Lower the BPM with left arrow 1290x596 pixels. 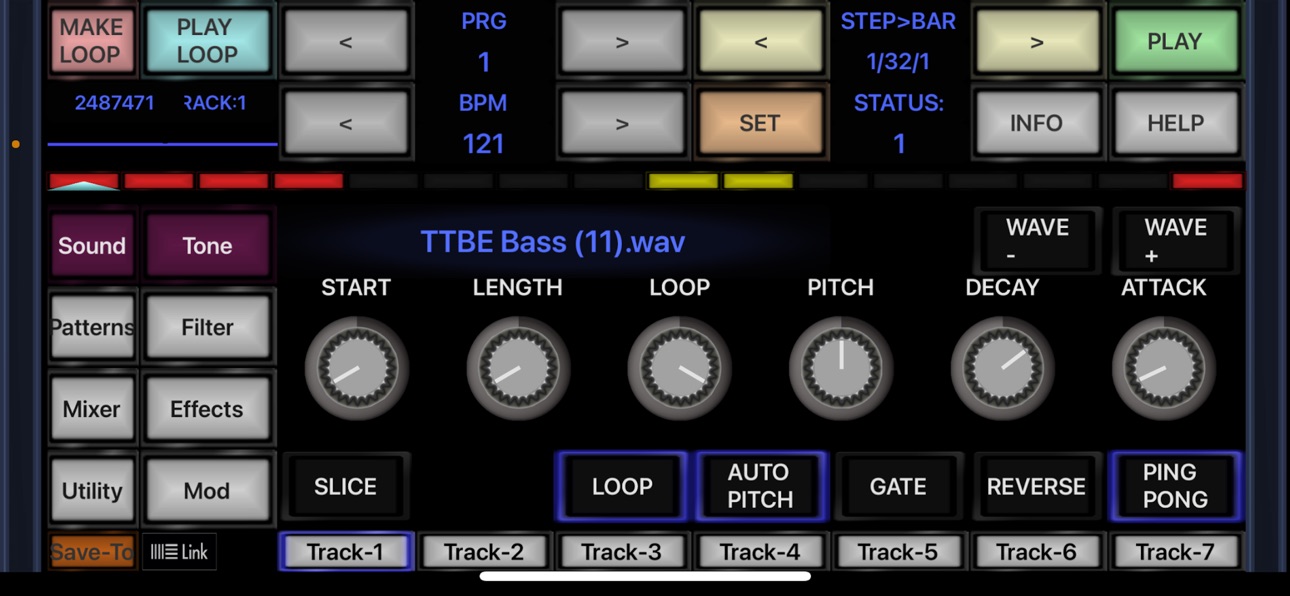point(346,123)
